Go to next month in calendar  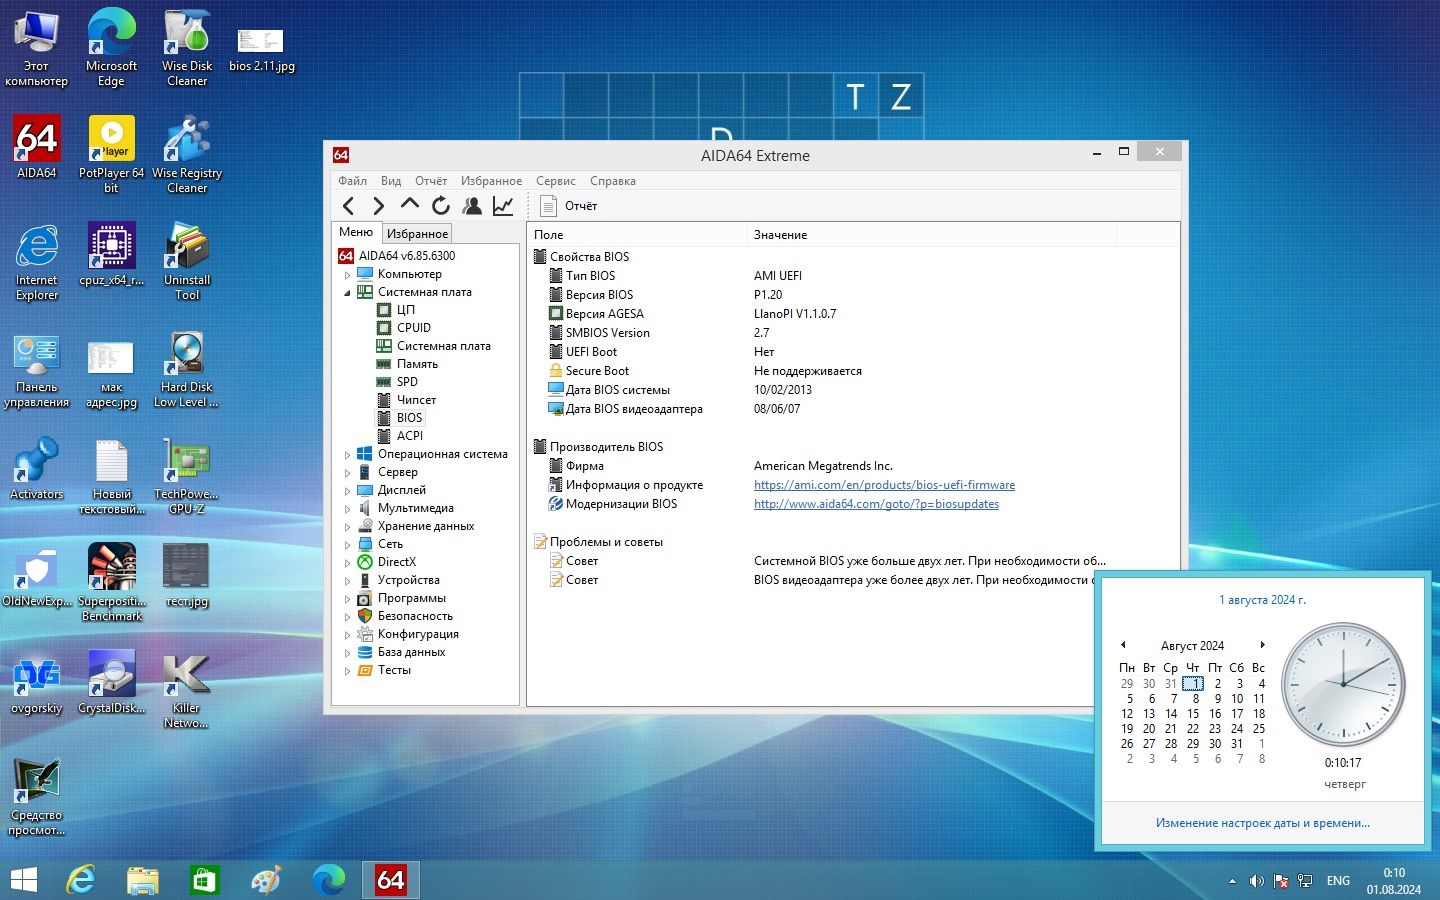1262,645
